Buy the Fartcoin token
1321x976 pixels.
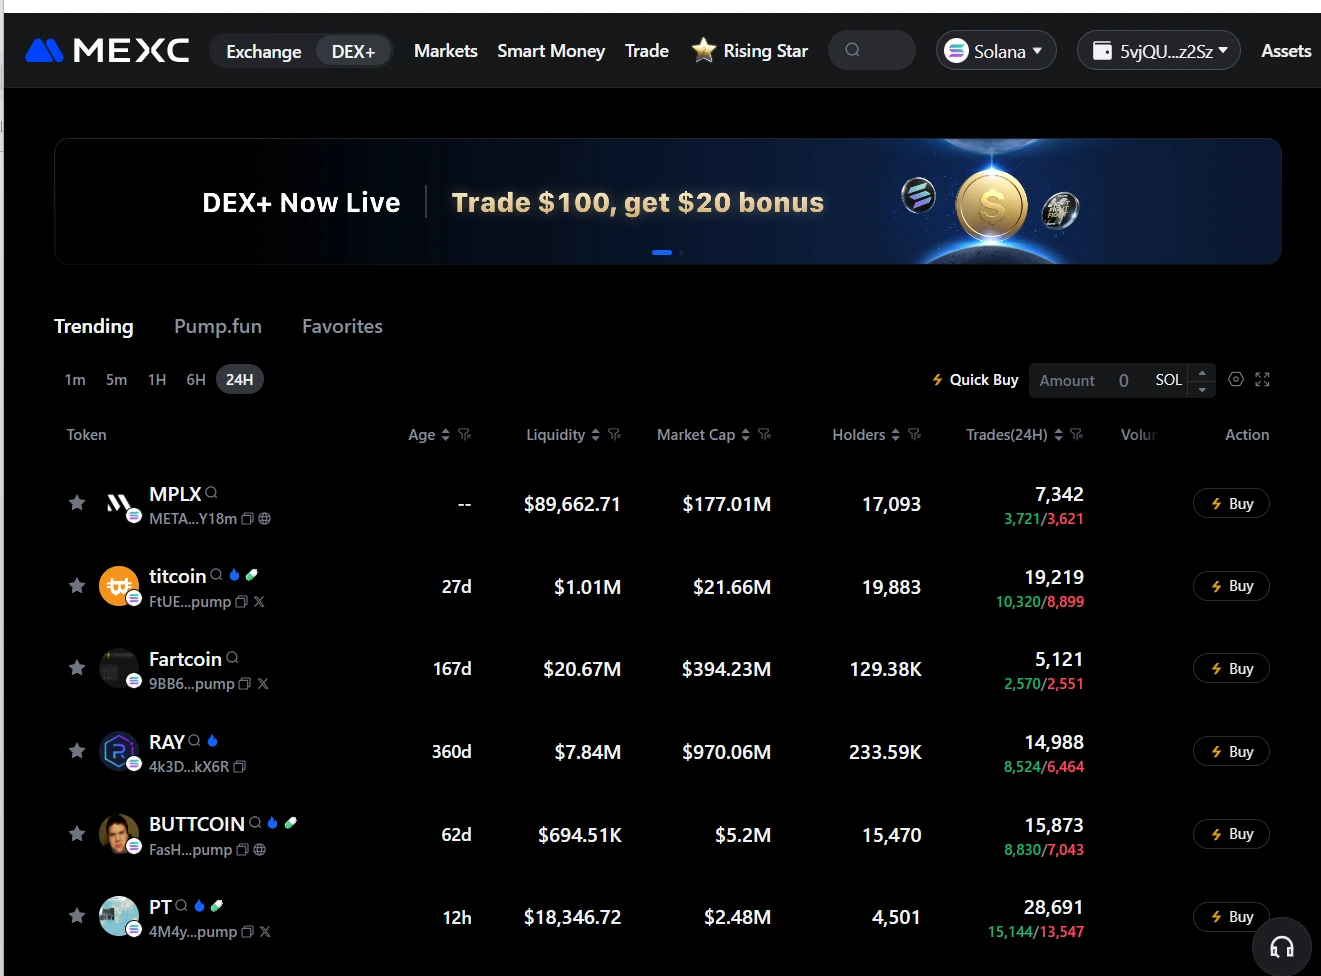pyautogui.click(x=1231, y=668)
